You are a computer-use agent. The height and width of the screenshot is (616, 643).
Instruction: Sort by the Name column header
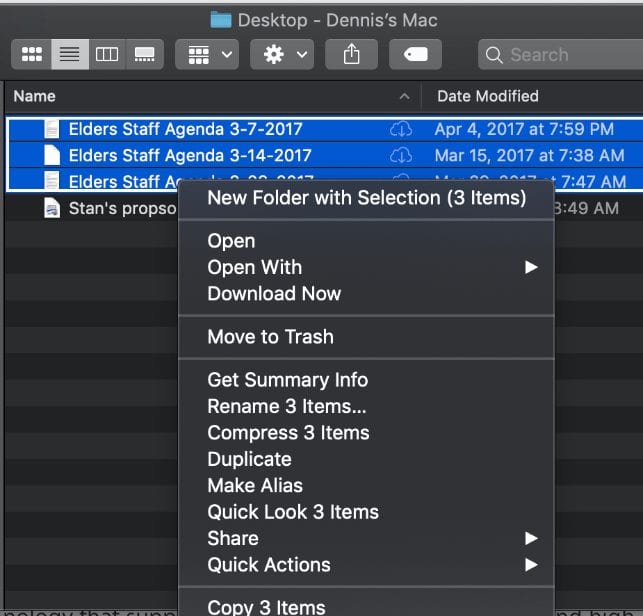pos(200,96)
